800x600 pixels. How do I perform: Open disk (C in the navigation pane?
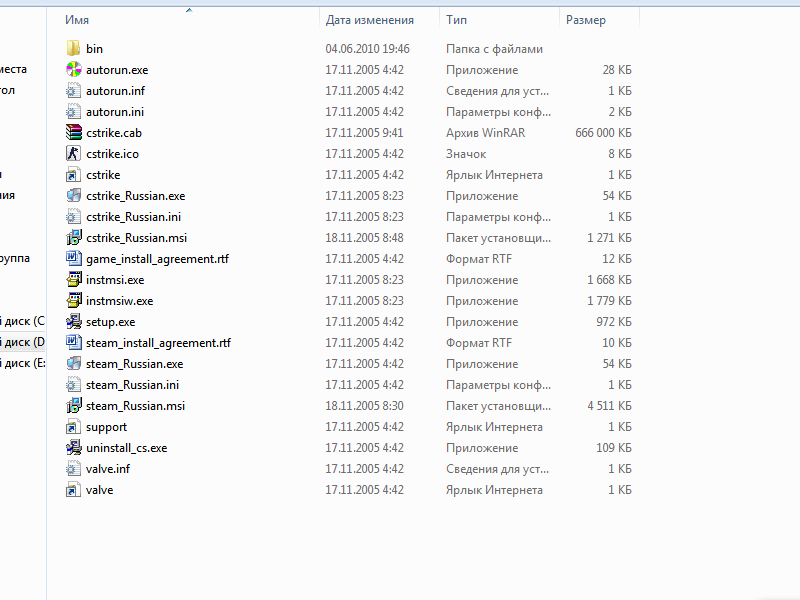coord(22,321)
